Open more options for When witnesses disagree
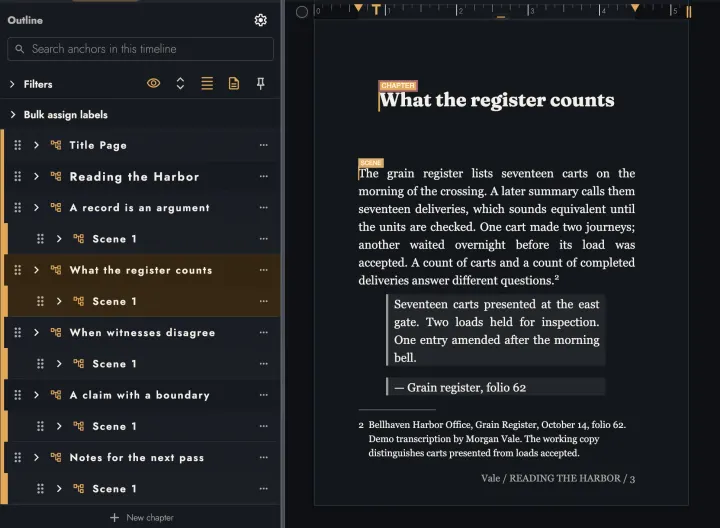Image resolution: width=720 pixels, height=528 pixels. click(264, 332)
